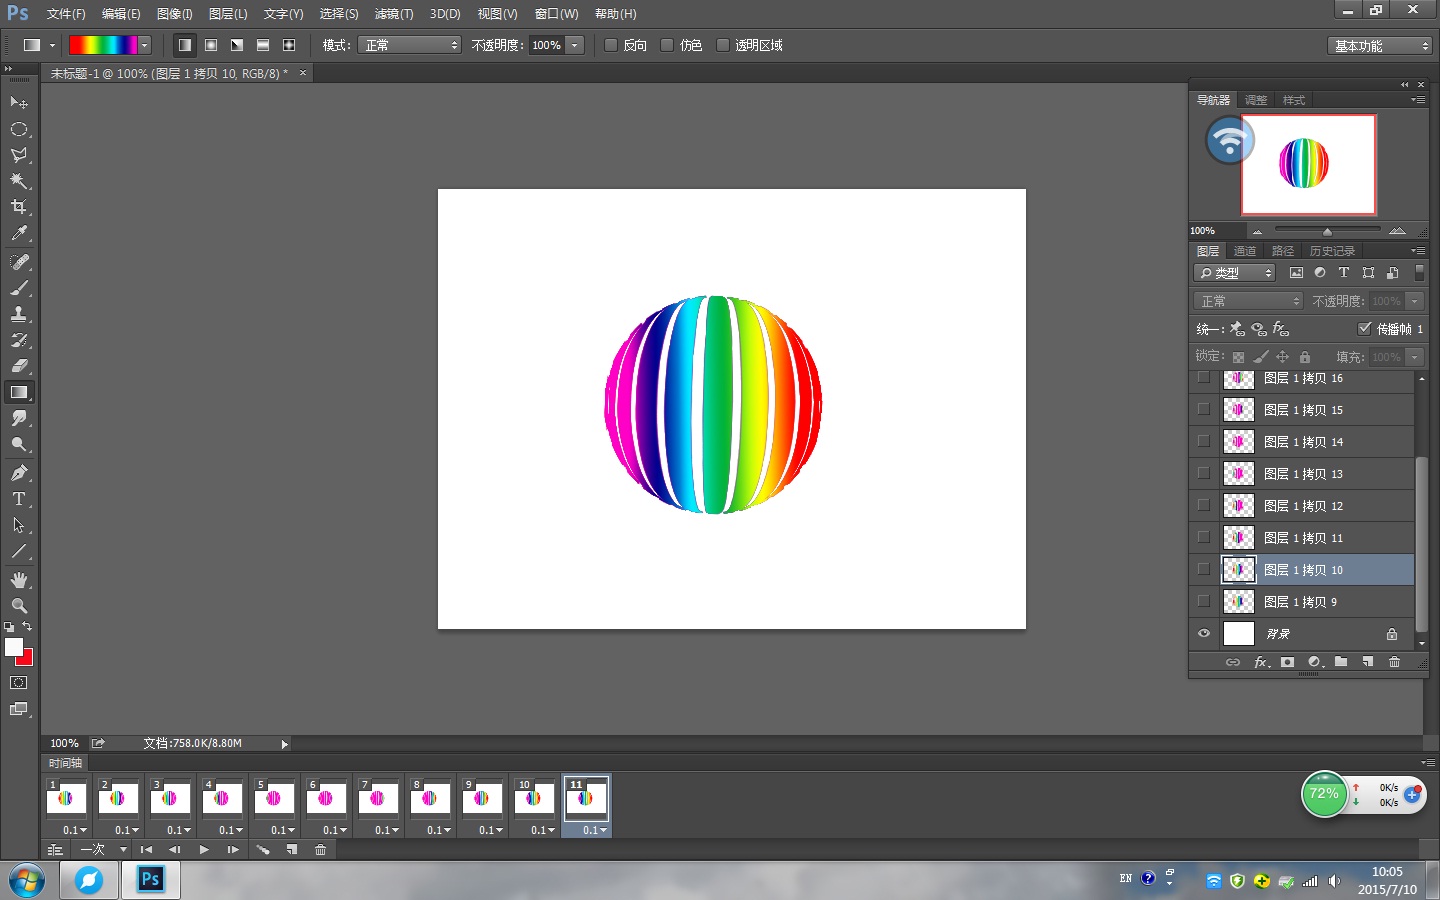
Task: Choose the diamond gradient style icon
Action: click(289, 45)
